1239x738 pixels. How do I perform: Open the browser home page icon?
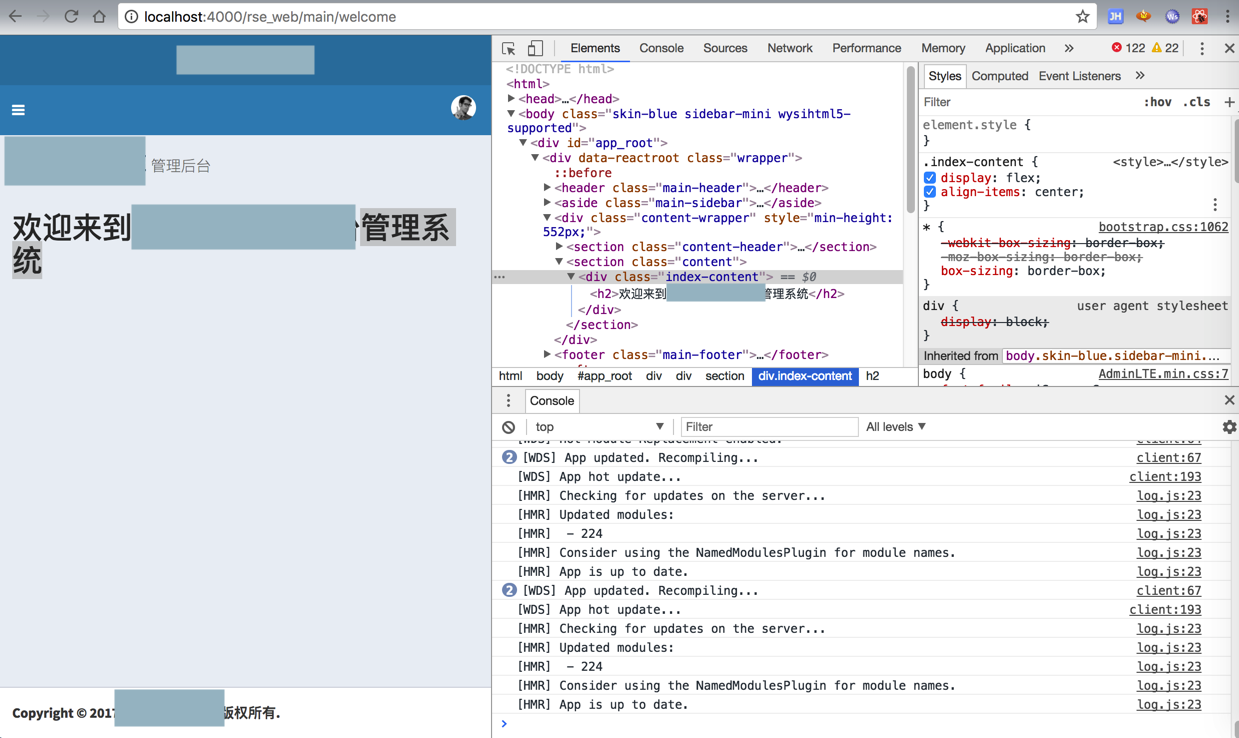(x=99, y=16)
